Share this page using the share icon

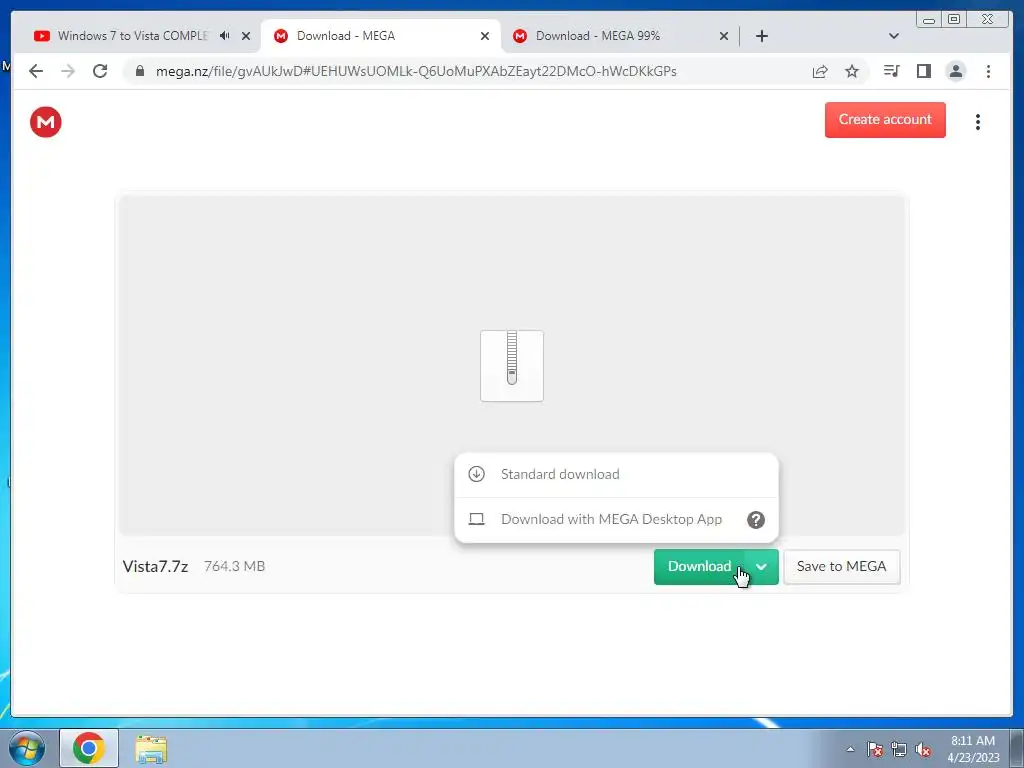pos(820,71)
